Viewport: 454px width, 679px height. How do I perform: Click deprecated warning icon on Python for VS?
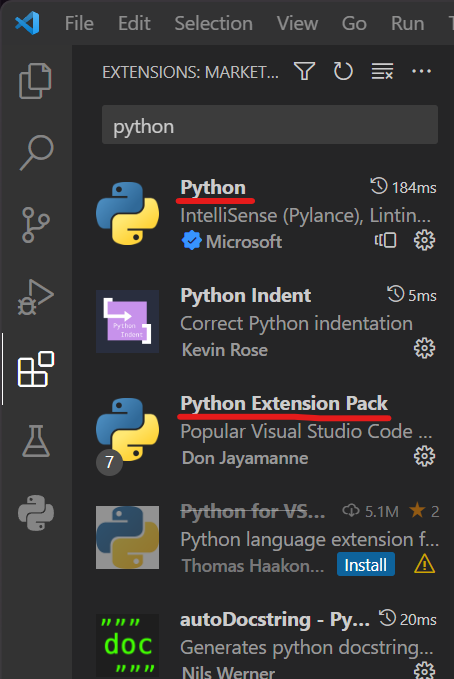click(x=424, y=564)
